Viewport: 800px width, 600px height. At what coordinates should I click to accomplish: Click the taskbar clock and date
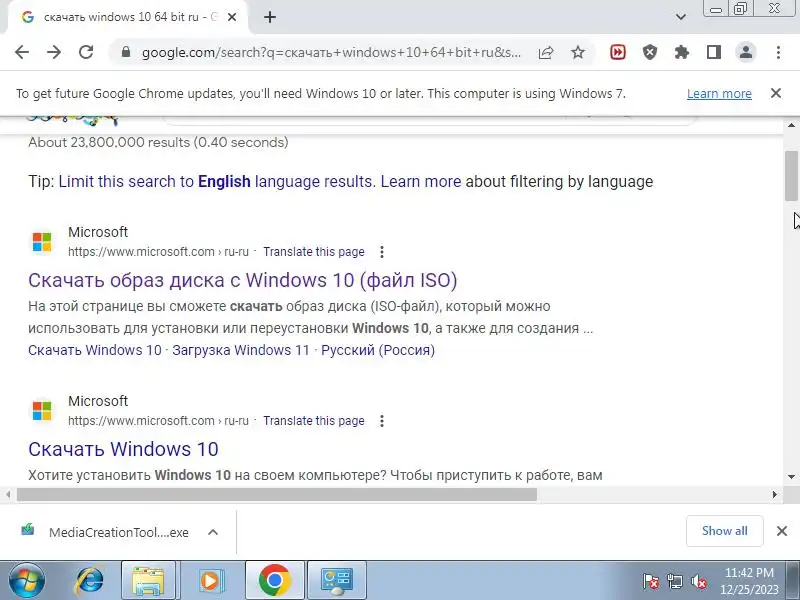[x=749, y=581]
